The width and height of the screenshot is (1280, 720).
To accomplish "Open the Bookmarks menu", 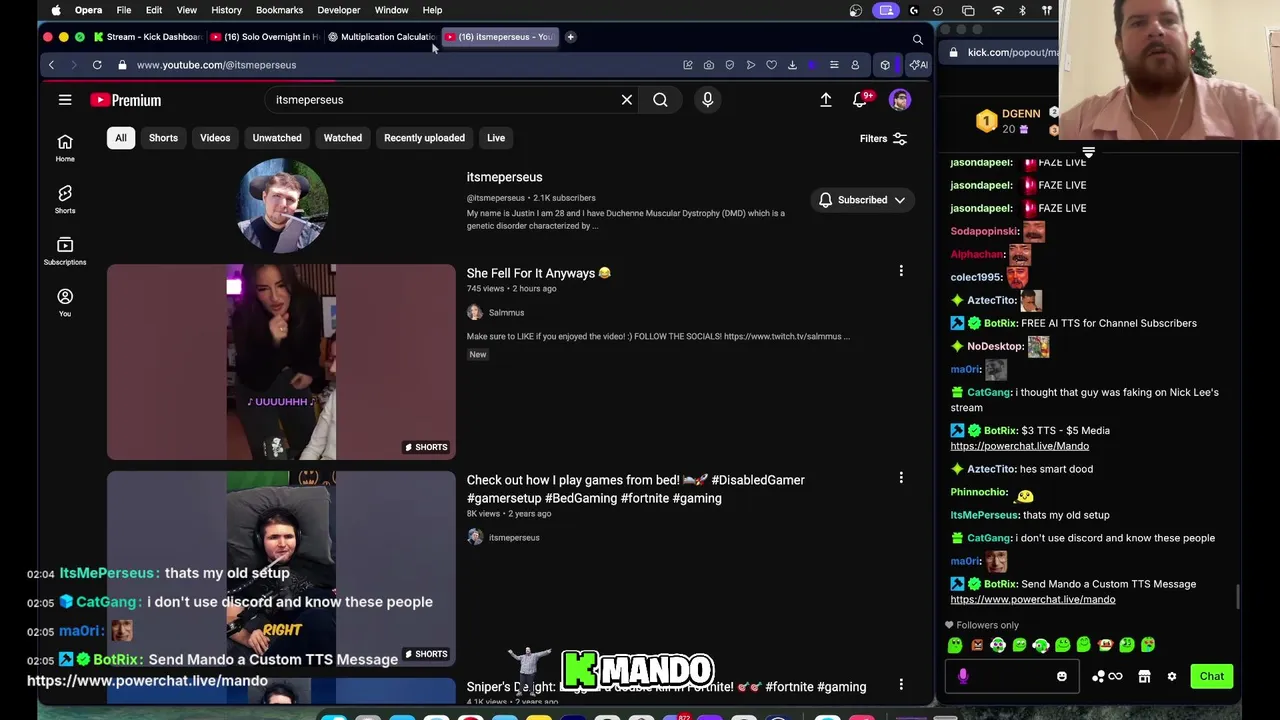I will [x=279, y=10].
